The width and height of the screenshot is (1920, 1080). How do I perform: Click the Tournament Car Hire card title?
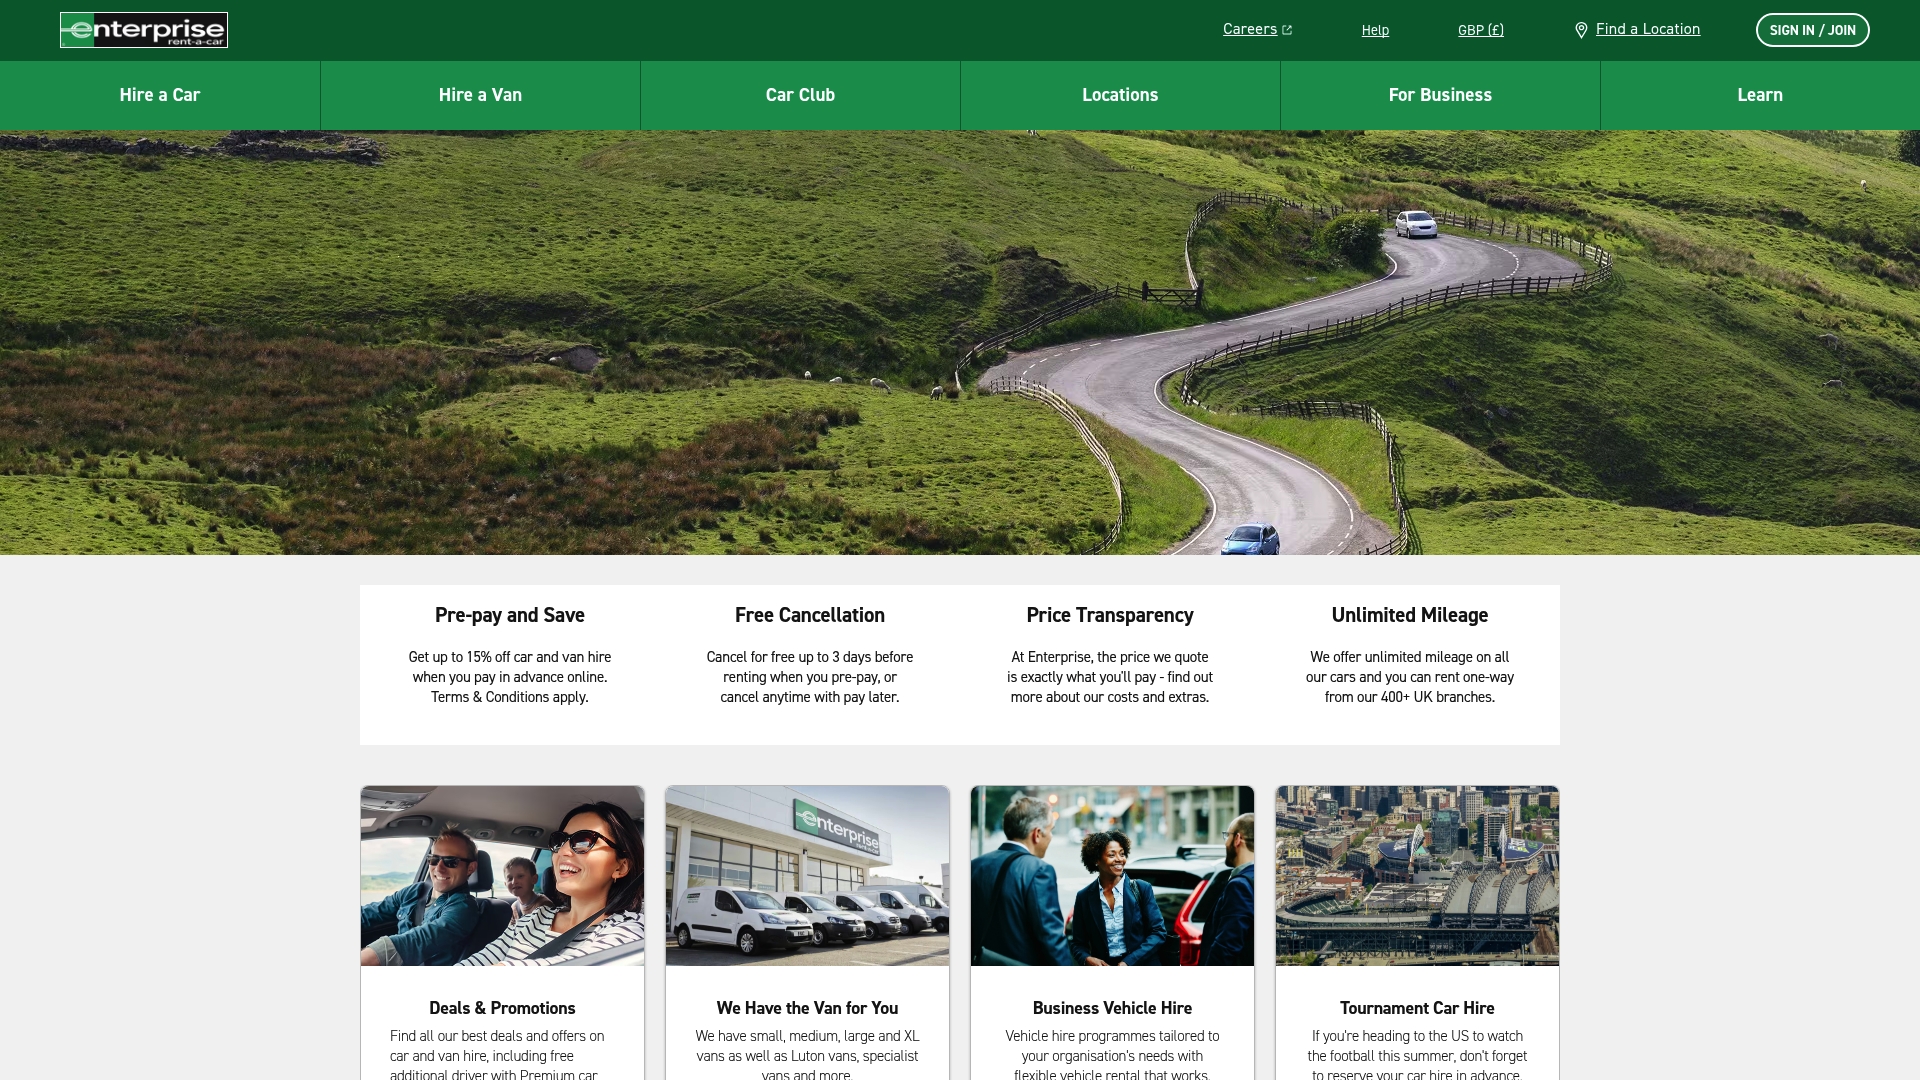tap(1417, 1008)
